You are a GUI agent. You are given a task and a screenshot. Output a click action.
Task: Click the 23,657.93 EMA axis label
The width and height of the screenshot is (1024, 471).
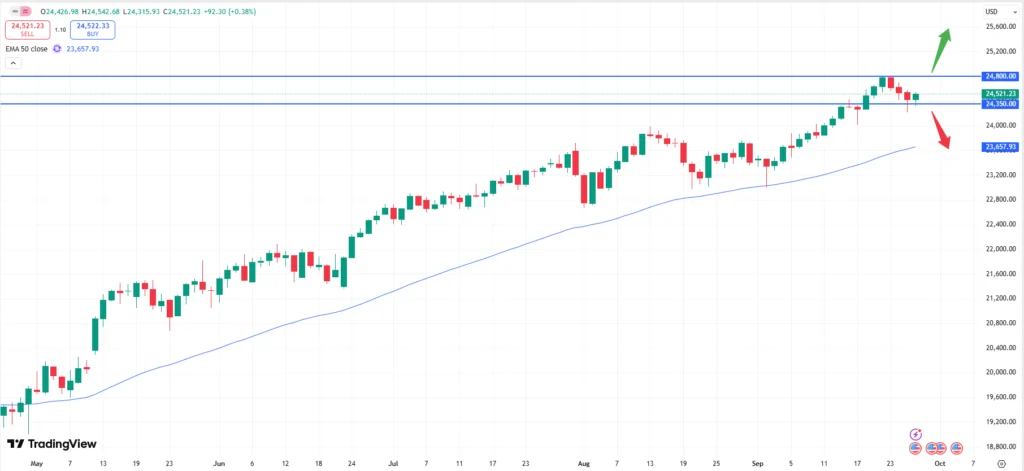click(x=1001, y=147)
